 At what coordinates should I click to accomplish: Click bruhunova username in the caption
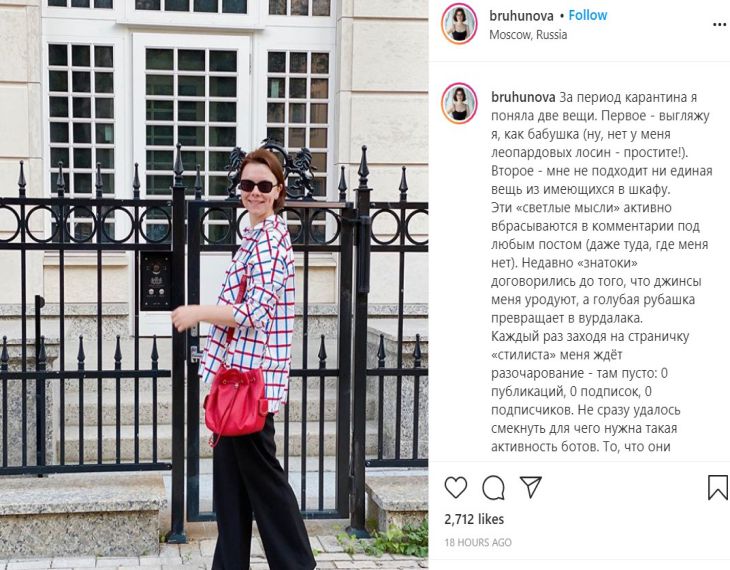click(523, 97)
